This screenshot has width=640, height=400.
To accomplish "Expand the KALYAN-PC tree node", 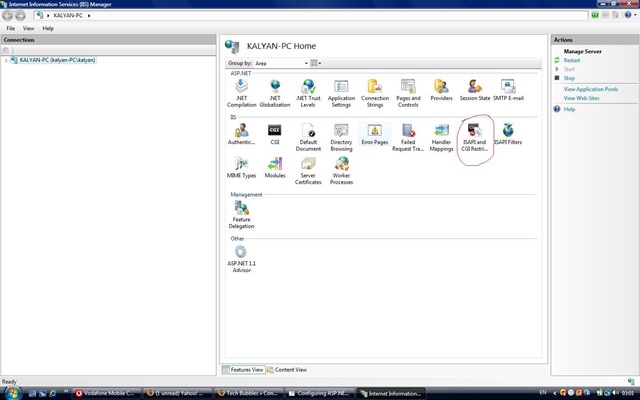I will click(6, 60).
